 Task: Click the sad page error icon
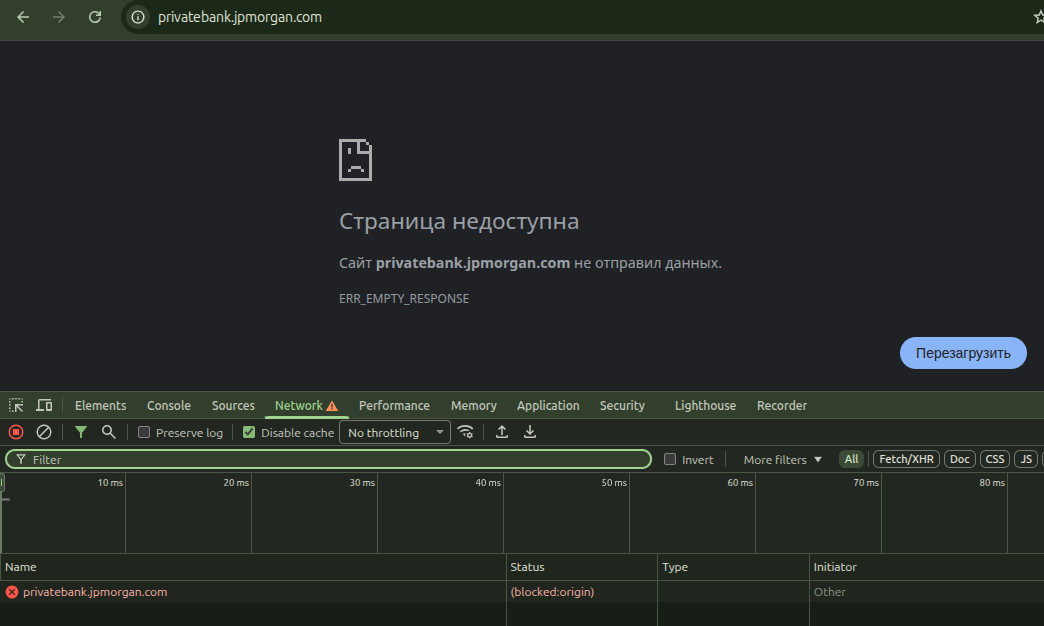tap(356, 160)
